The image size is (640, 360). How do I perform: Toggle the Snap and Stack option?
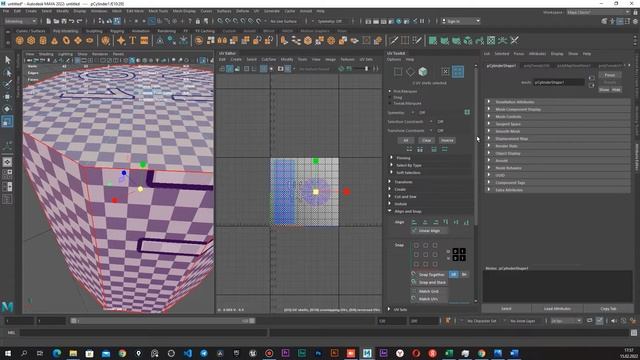[429, 282]
